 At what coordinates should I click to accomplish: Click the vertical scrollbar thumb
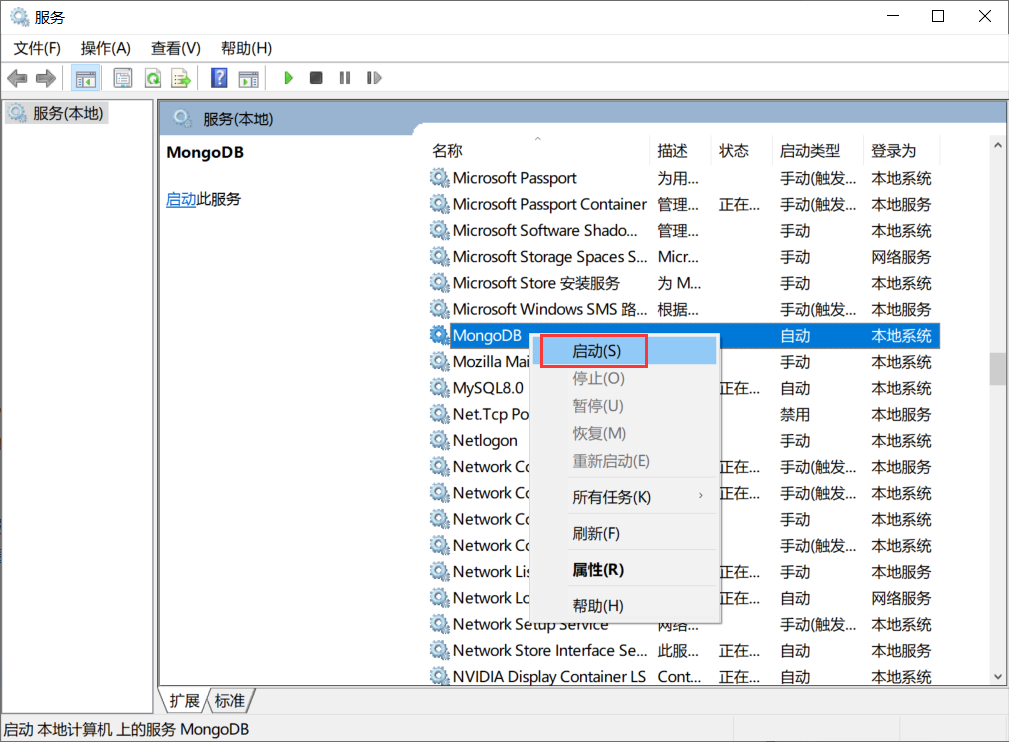998,369
